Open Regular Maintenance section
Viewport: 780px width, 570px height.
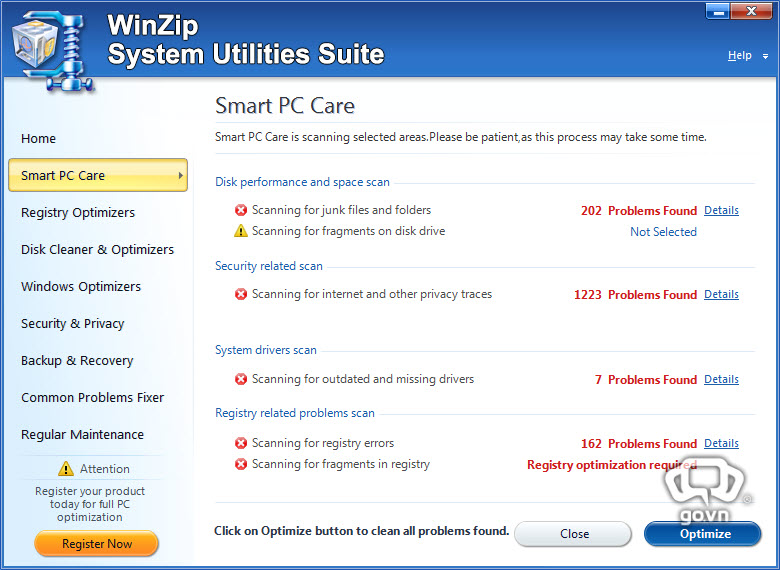[82, 435]
